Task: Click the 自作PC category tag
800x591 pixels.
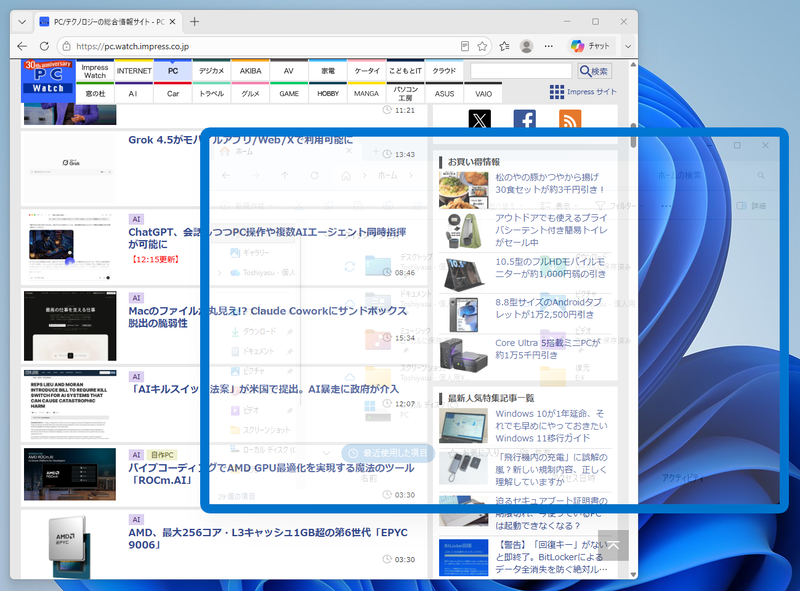Action: click(162, 455)
